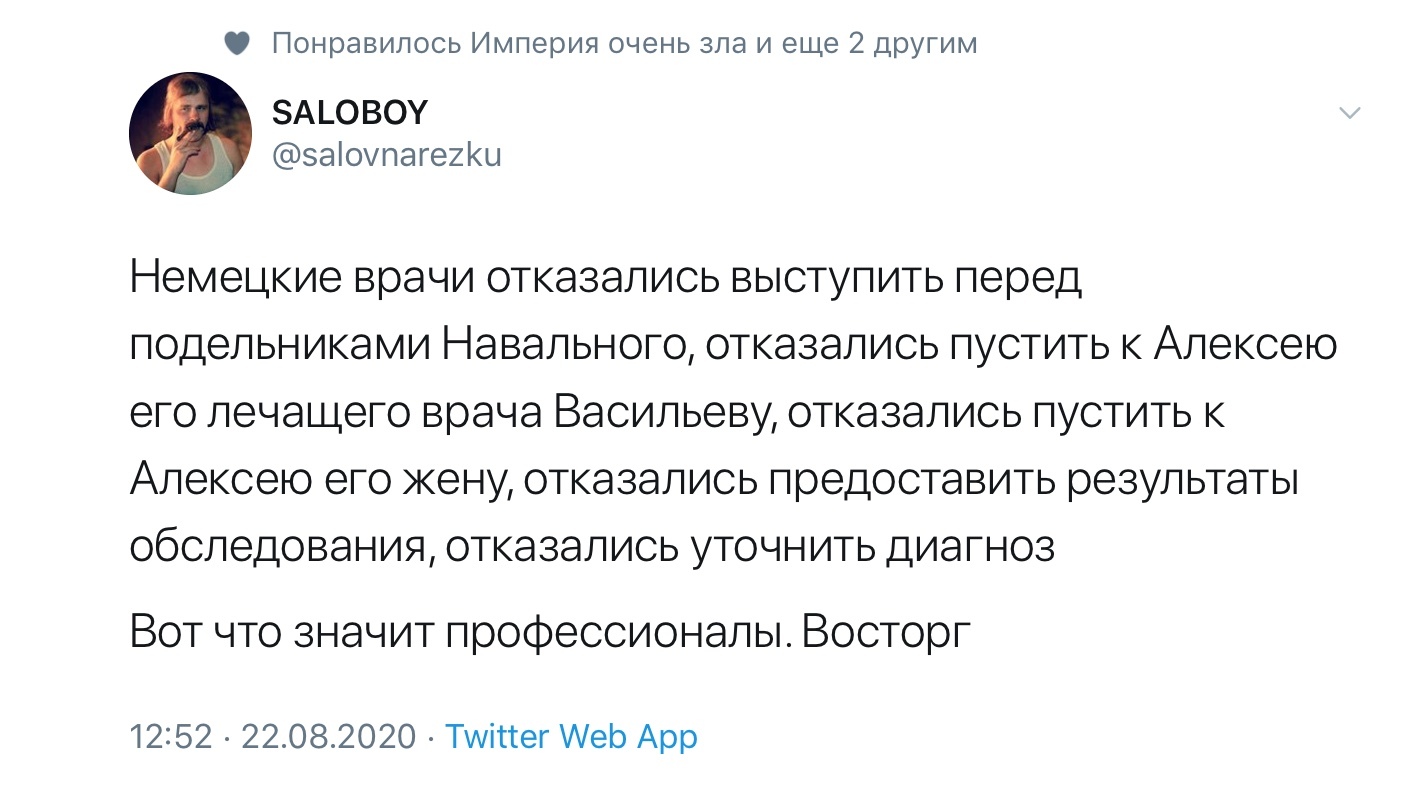Screen dimensions: 1413x787
Task: Click the 22.08.2020 tweet date
Action: [328, 737]
